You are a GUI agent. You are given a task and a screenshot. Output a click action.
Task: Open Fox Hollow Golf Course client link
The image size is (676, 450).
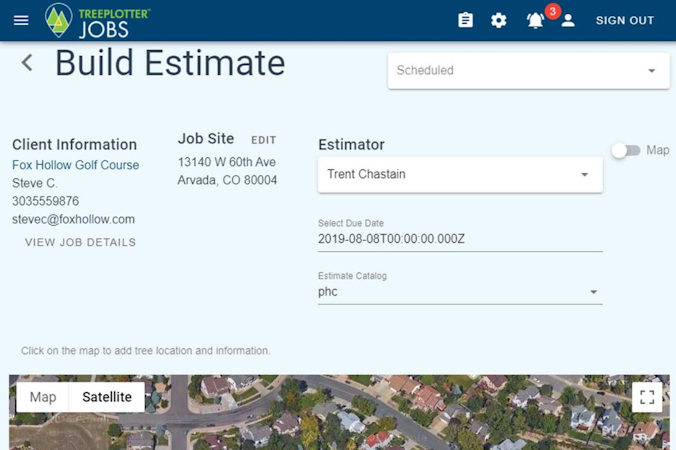click(x=75, y=165)
